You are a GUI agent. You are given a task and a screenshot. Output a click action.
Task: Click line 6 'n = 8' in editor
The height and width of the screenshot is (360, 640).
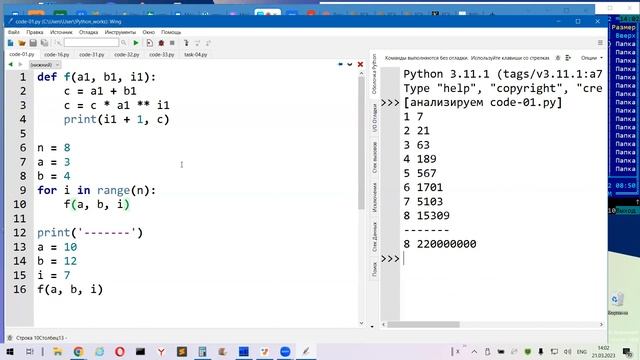tap(54, 148)
